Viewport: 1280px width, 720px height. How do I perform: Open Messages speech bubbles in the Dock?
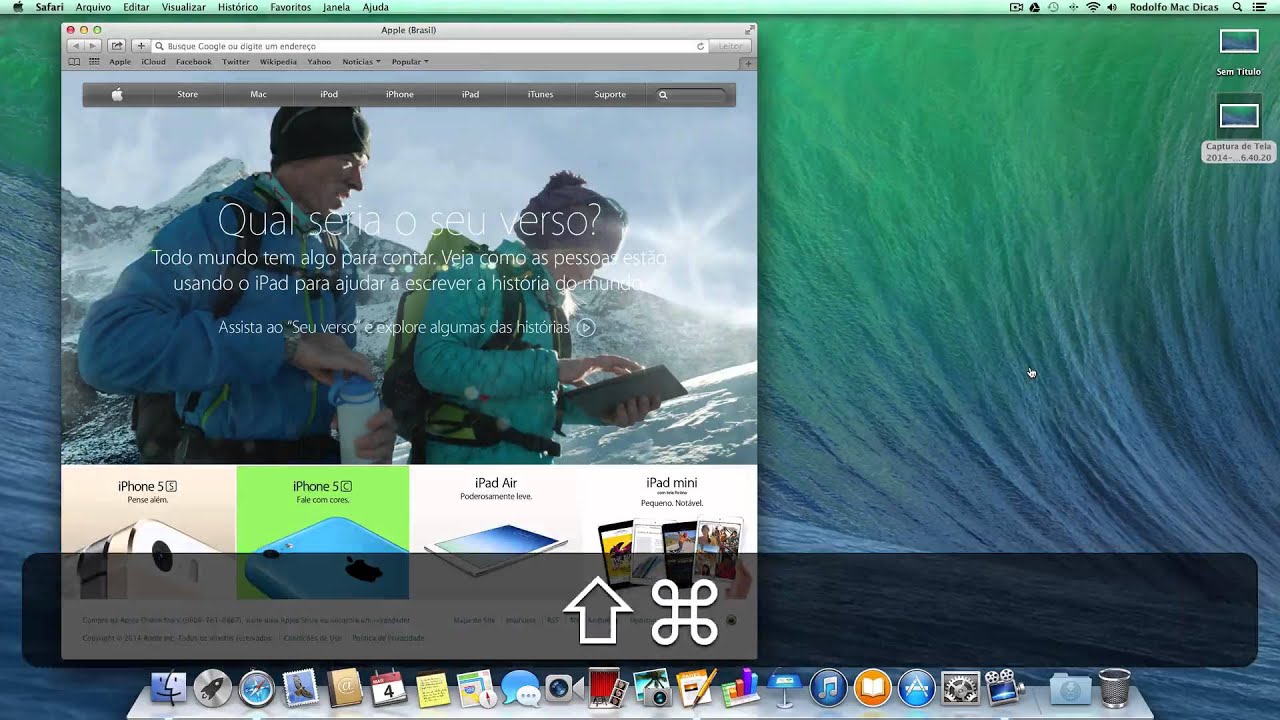coord(521,688)
